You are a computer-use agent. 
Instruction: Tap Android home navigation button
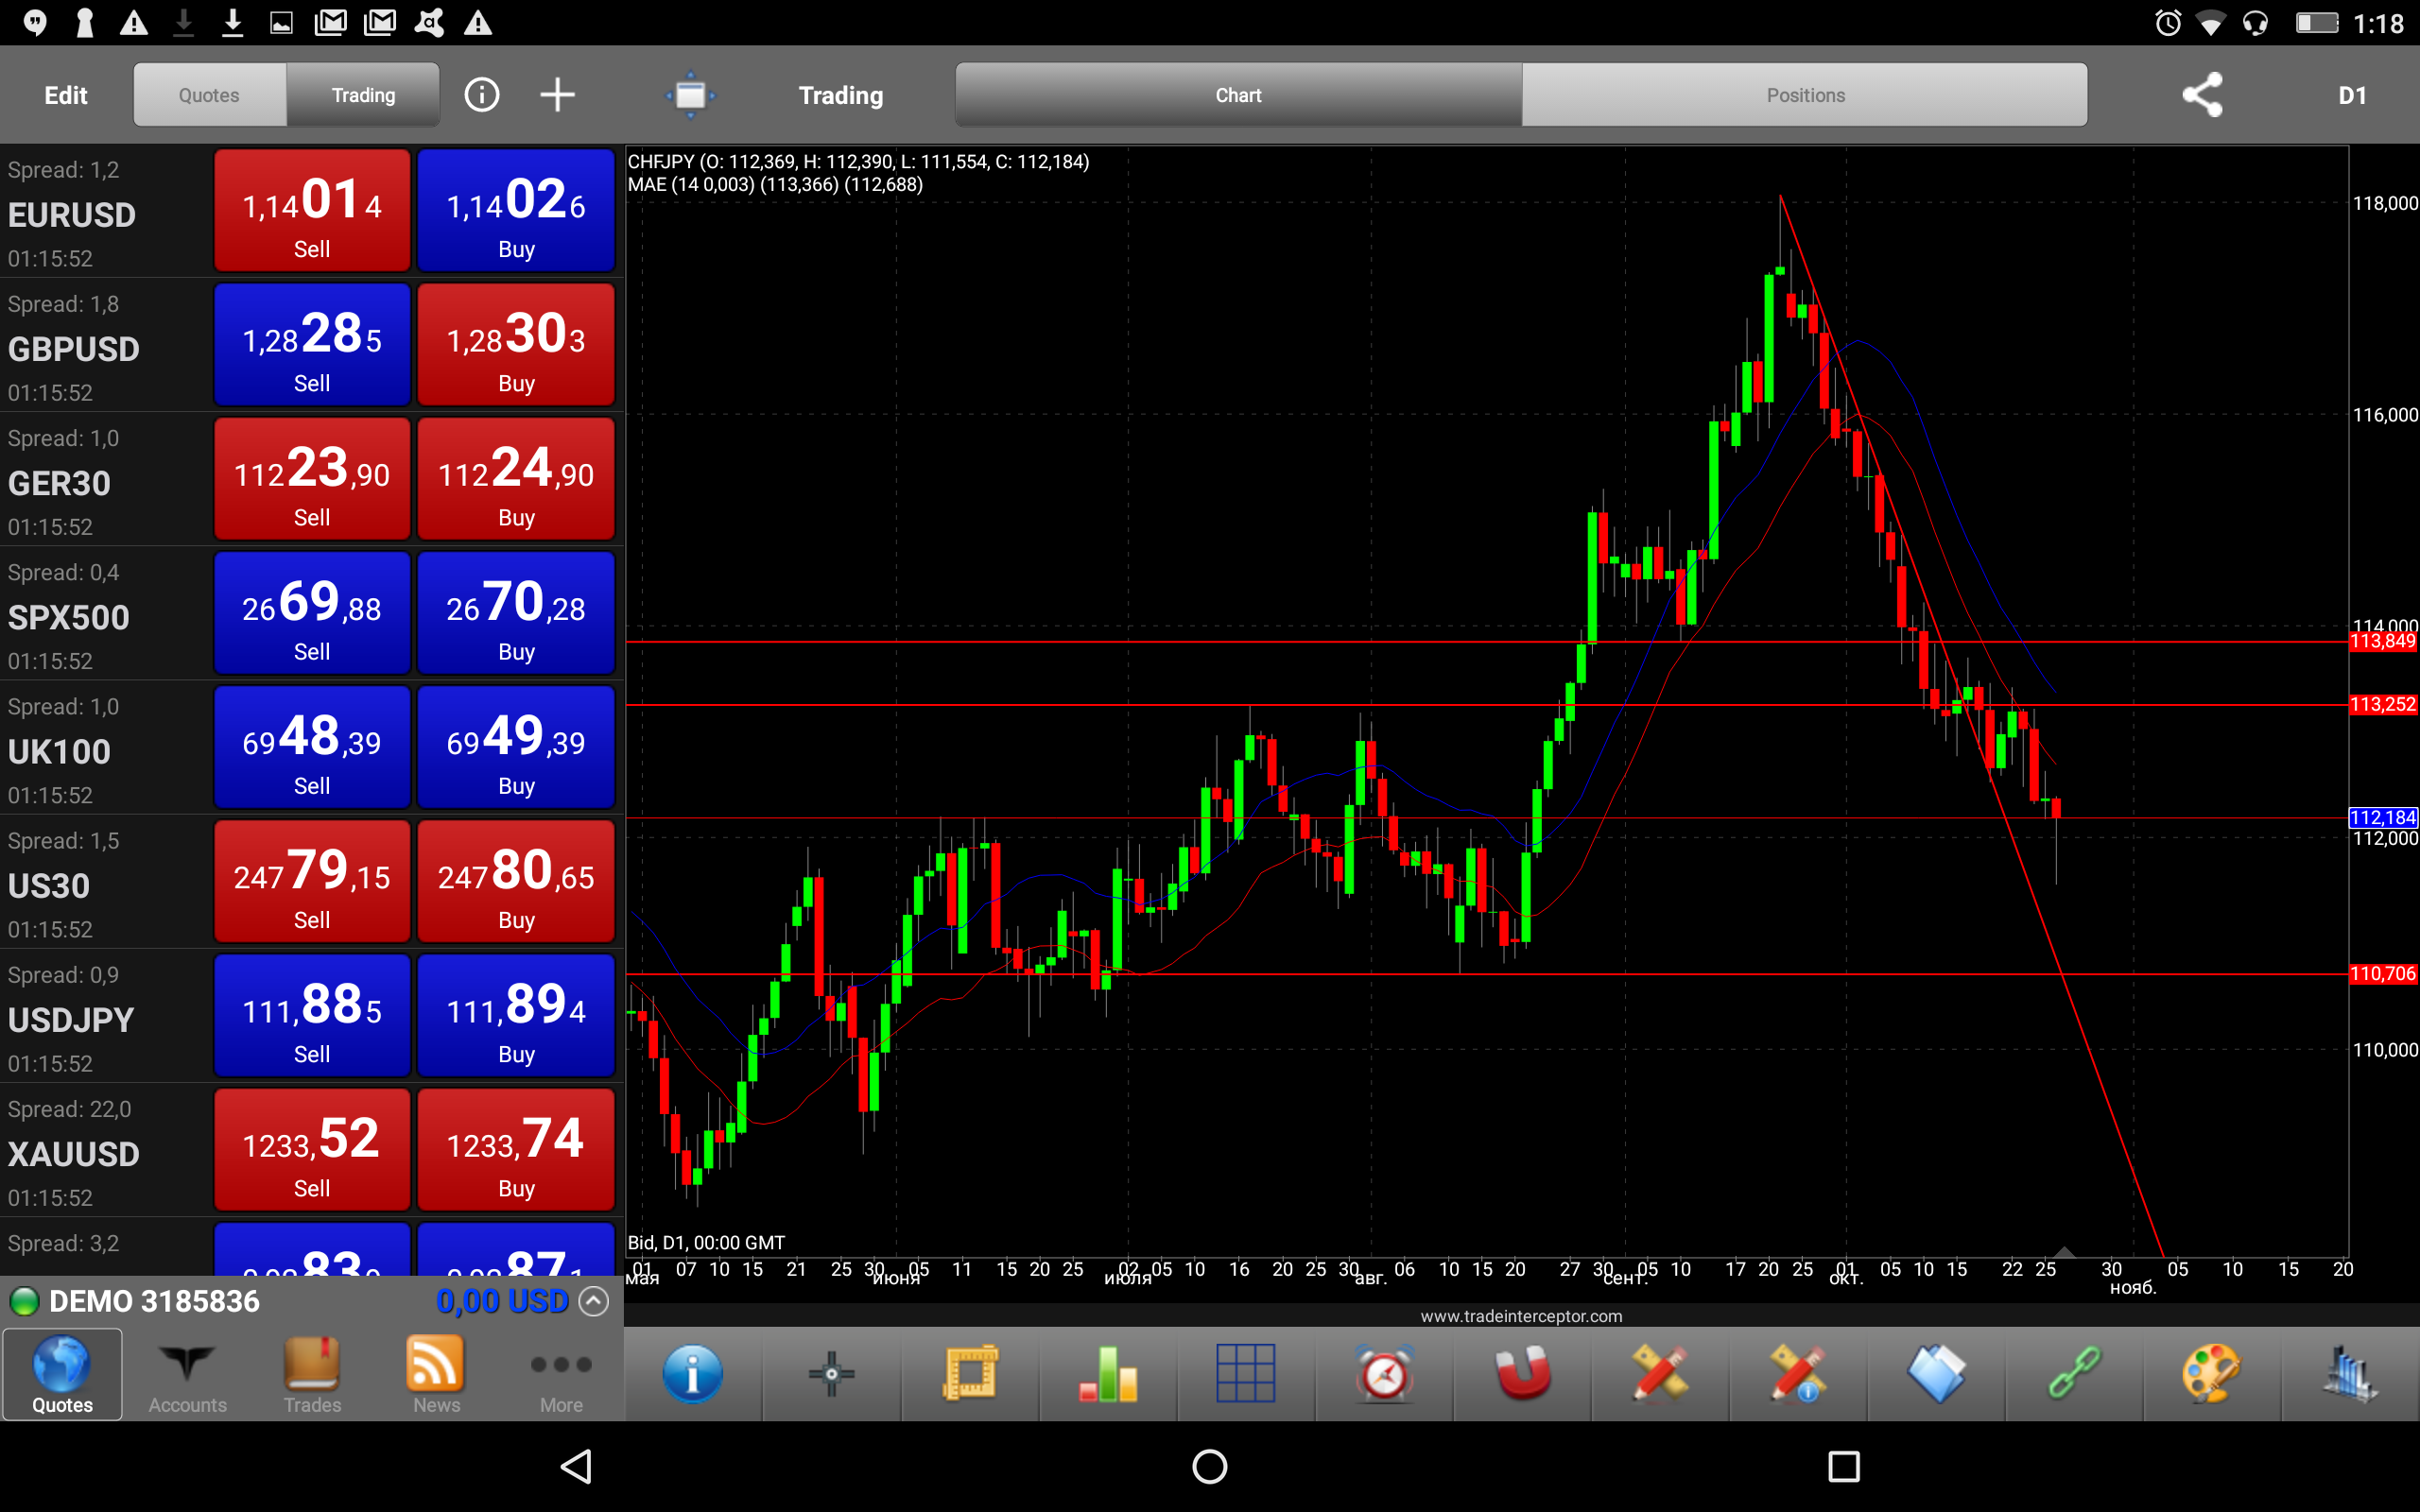pyautogui.click(x=1210, y=1467)
